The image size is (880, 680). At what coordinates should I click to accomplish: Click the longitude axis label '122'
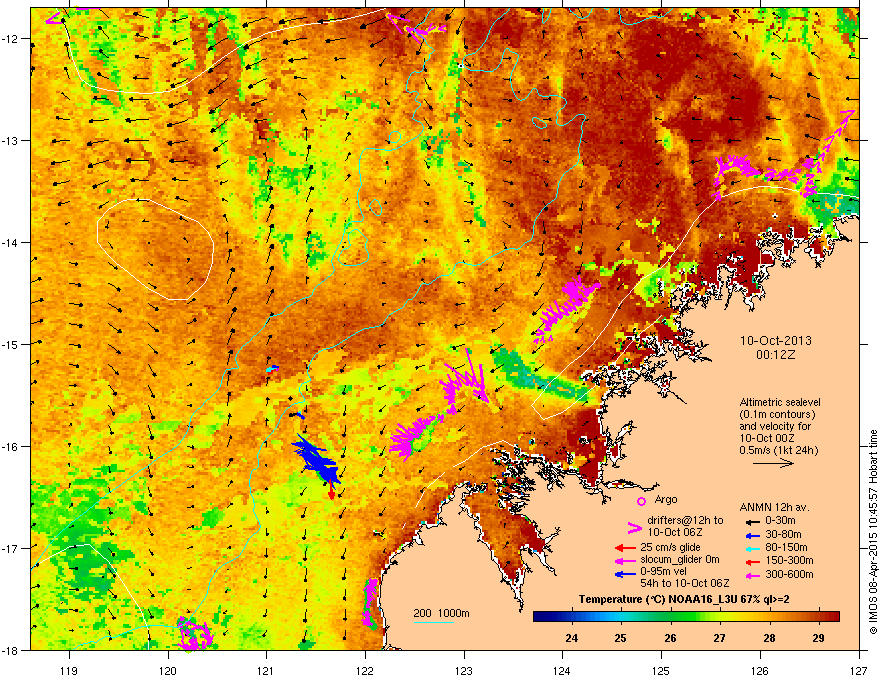365,670
